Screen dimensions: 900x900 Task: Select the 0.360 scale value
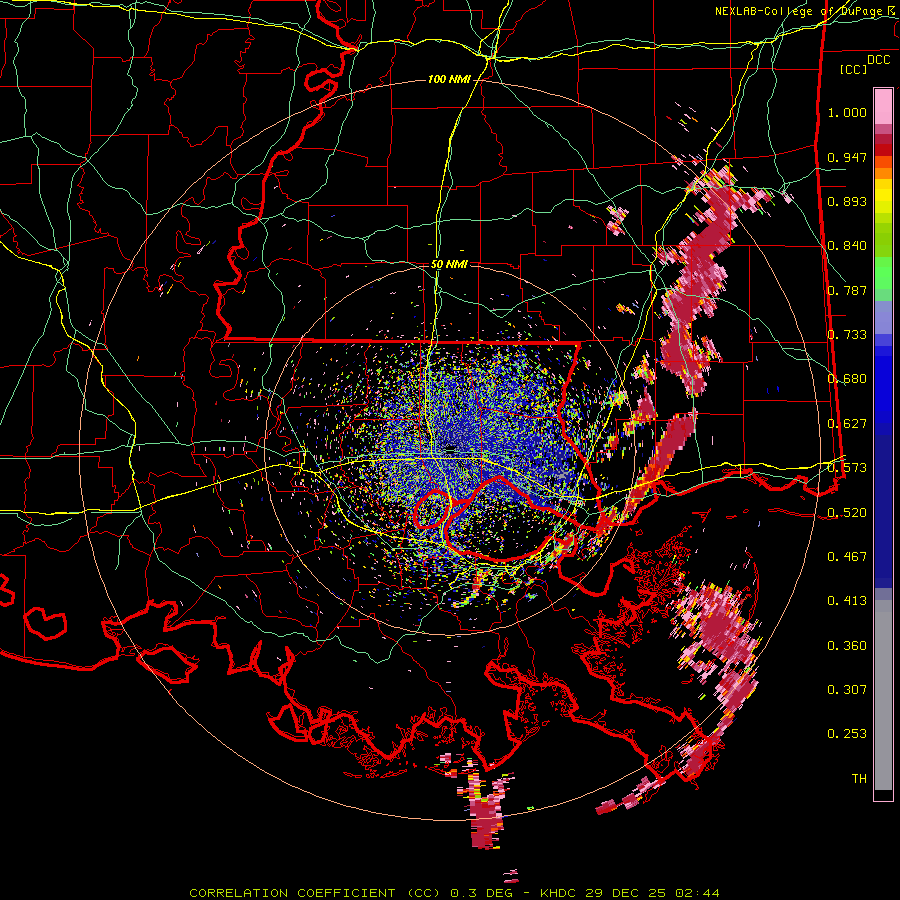point(847,646)
